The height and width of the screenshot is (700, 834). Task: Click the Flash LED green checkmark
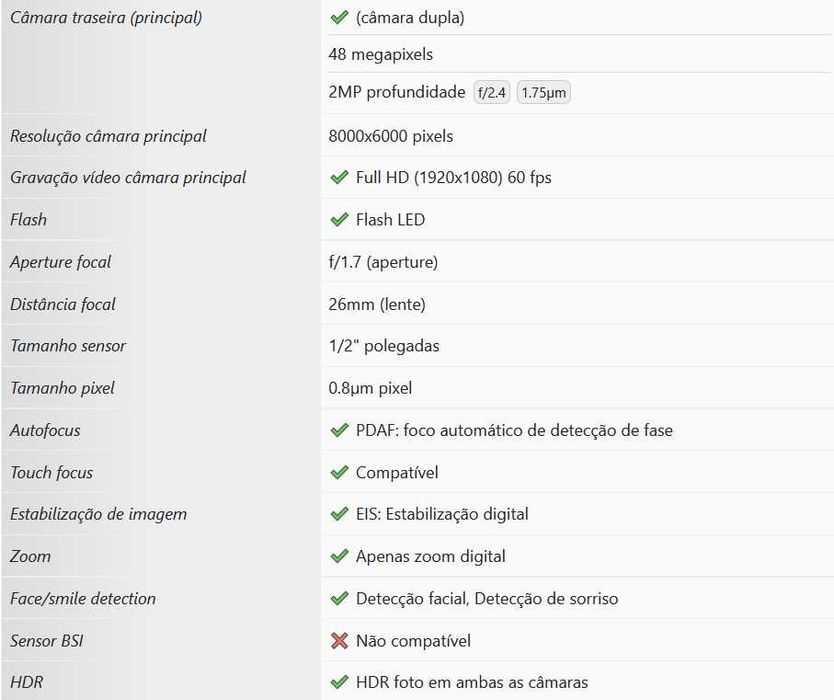coord(339,220)
